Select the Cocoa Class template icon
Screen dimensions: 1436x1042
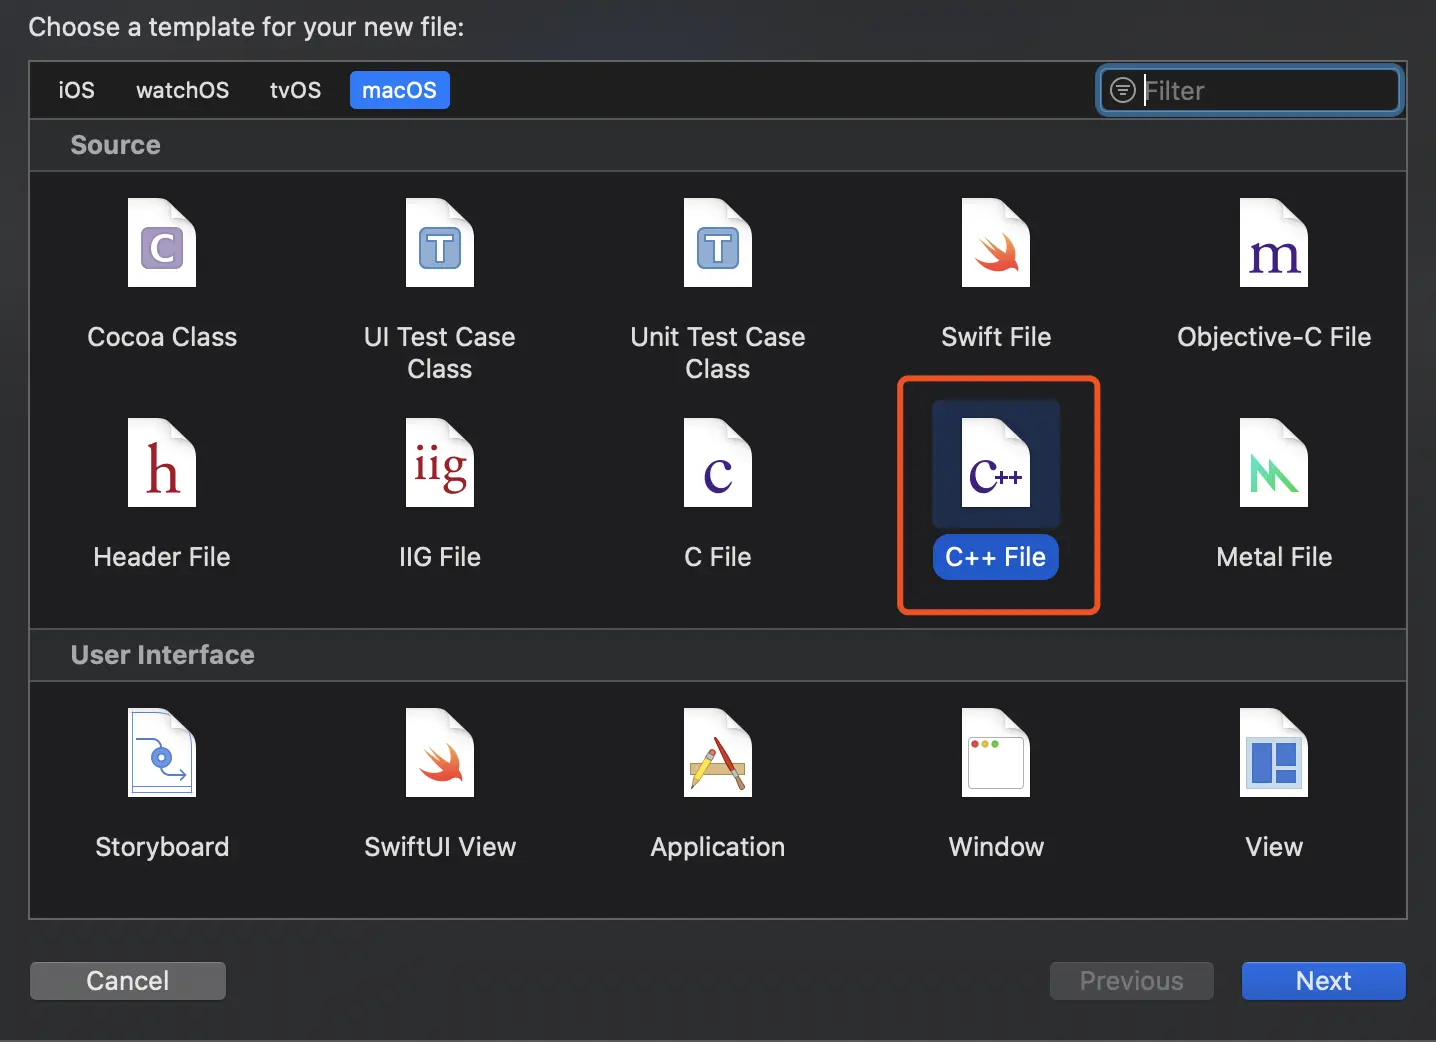162,243
